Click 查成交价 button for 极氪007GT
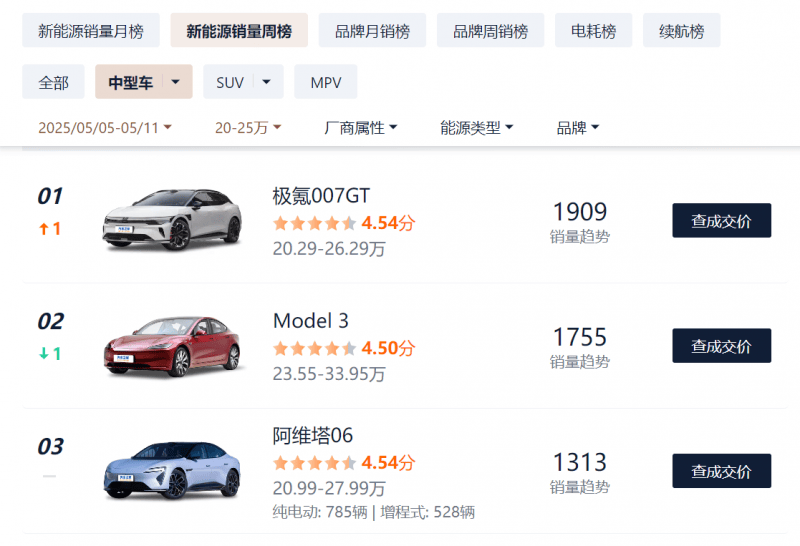800x546 pixels. click(x=721, y=220)
